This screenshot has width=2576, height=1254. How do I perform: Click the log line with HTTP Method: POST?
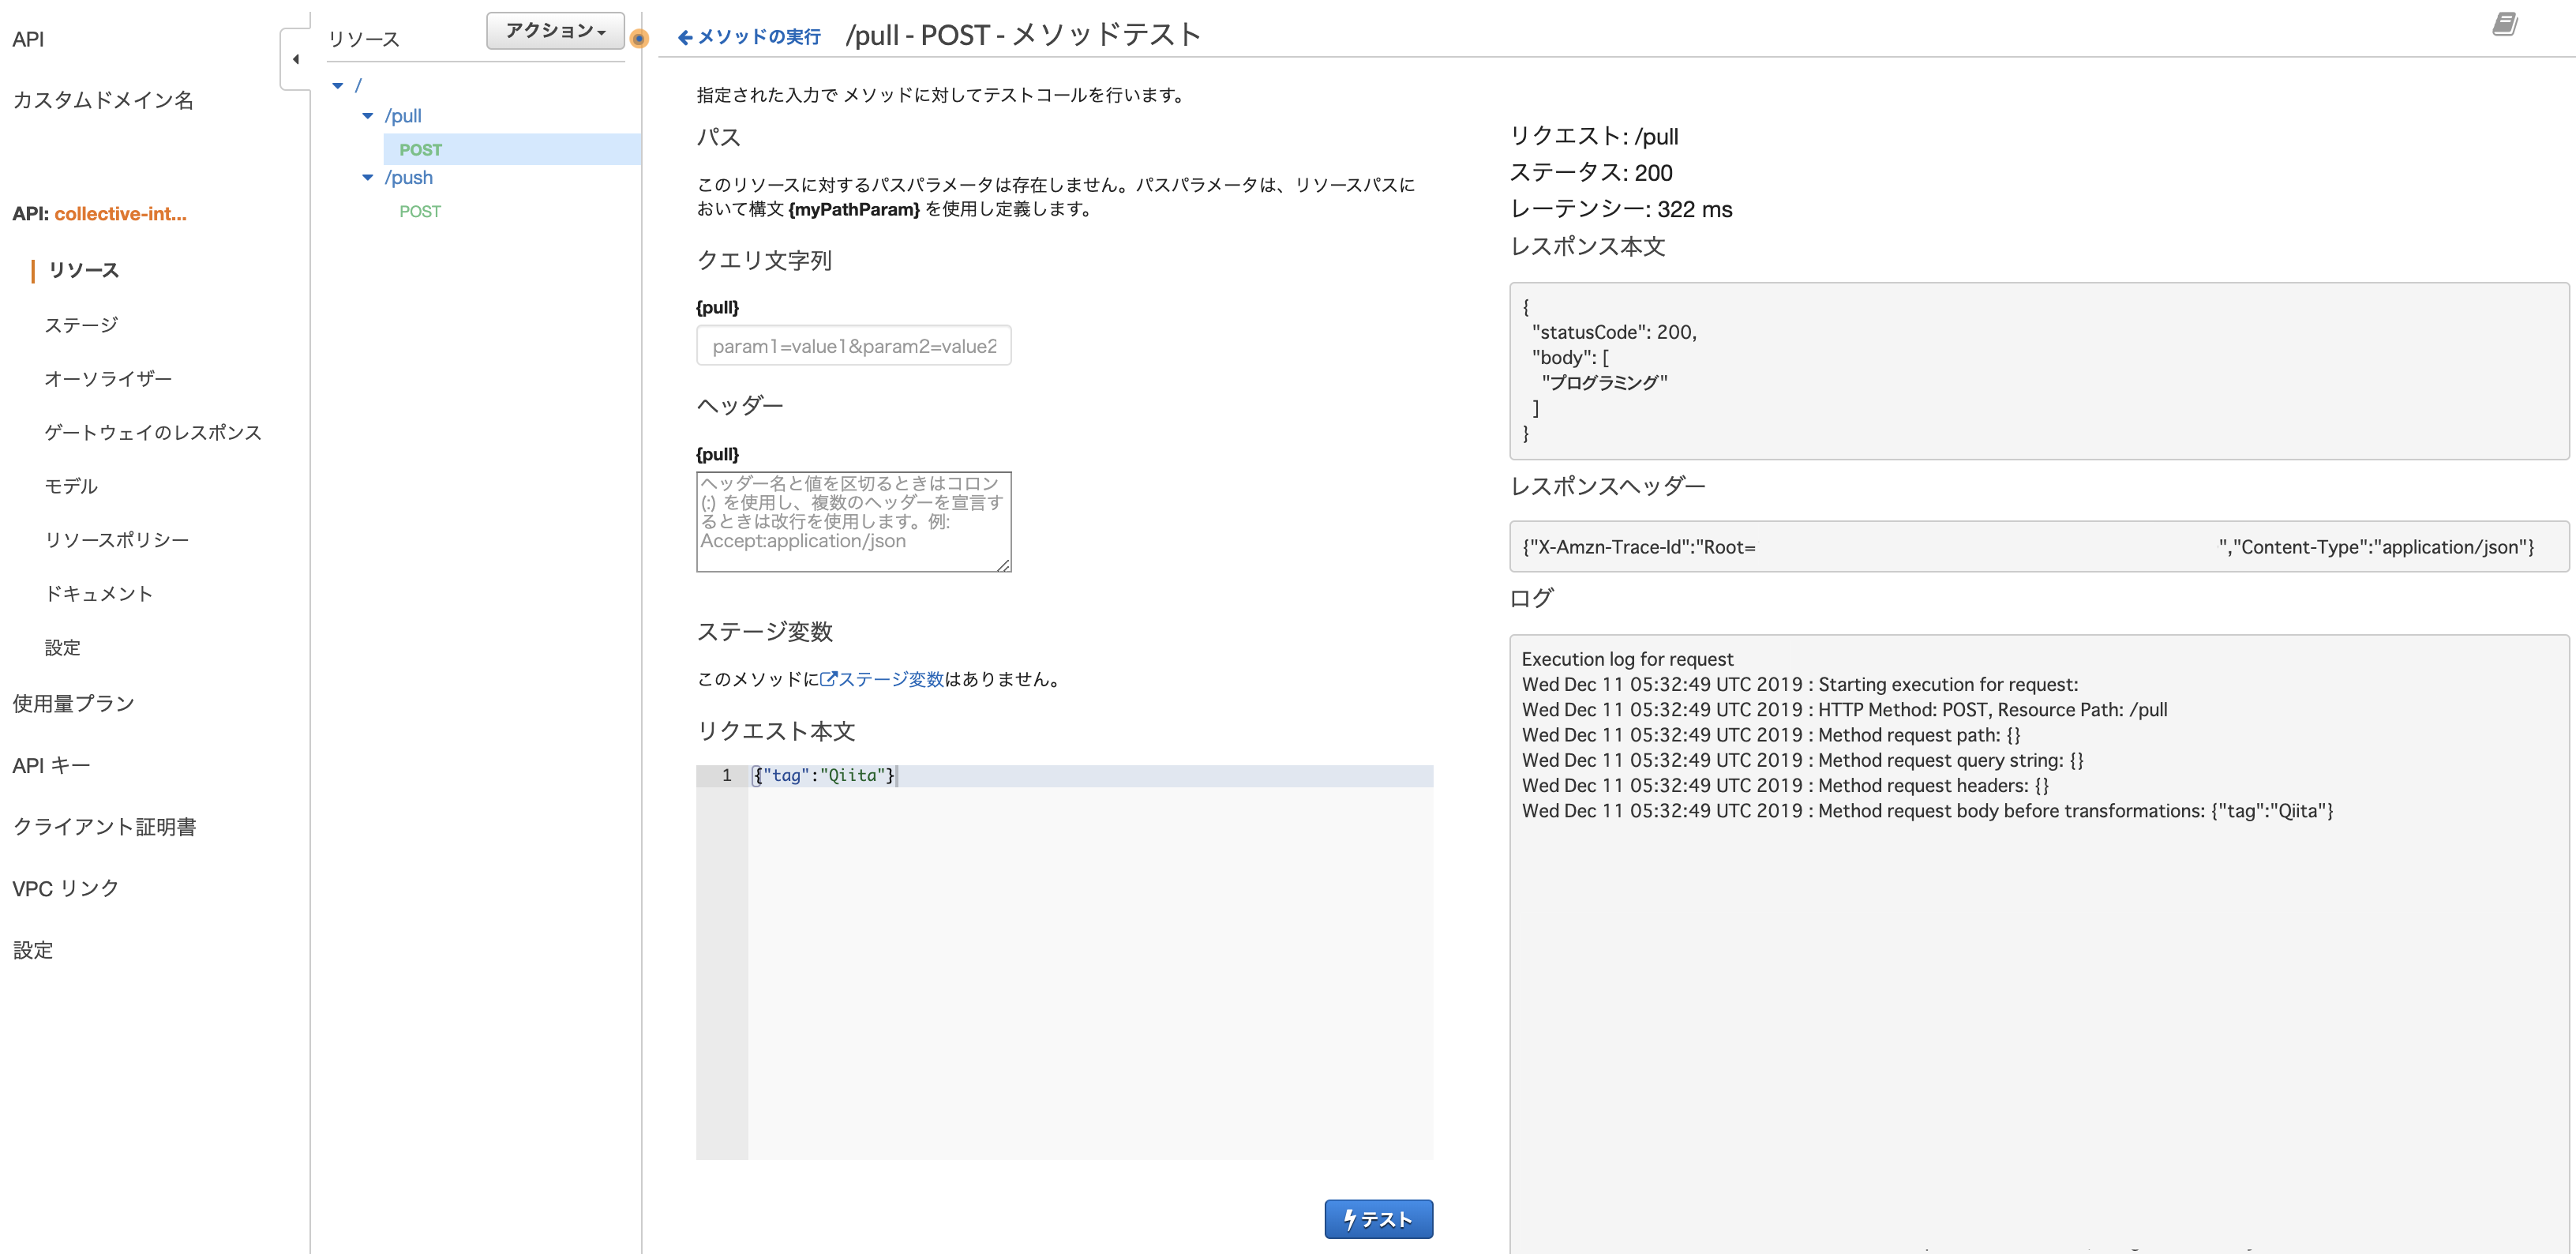point(1845,710)
